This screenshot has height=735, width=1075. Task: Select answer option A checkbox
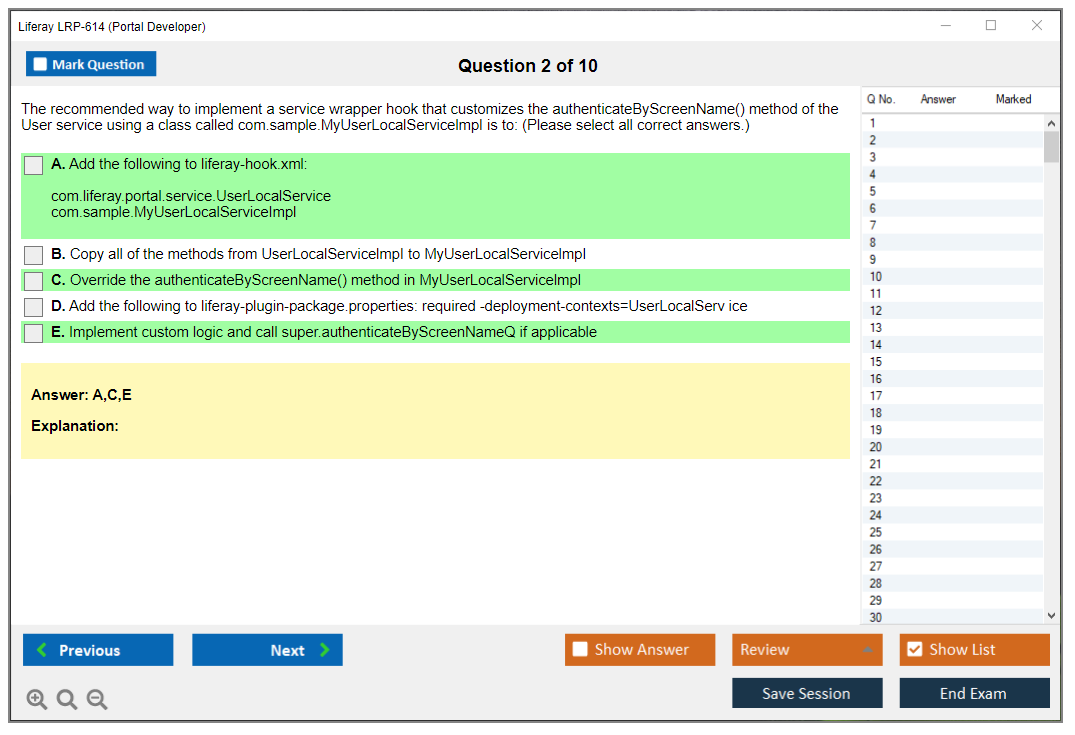tap(34, 166)
